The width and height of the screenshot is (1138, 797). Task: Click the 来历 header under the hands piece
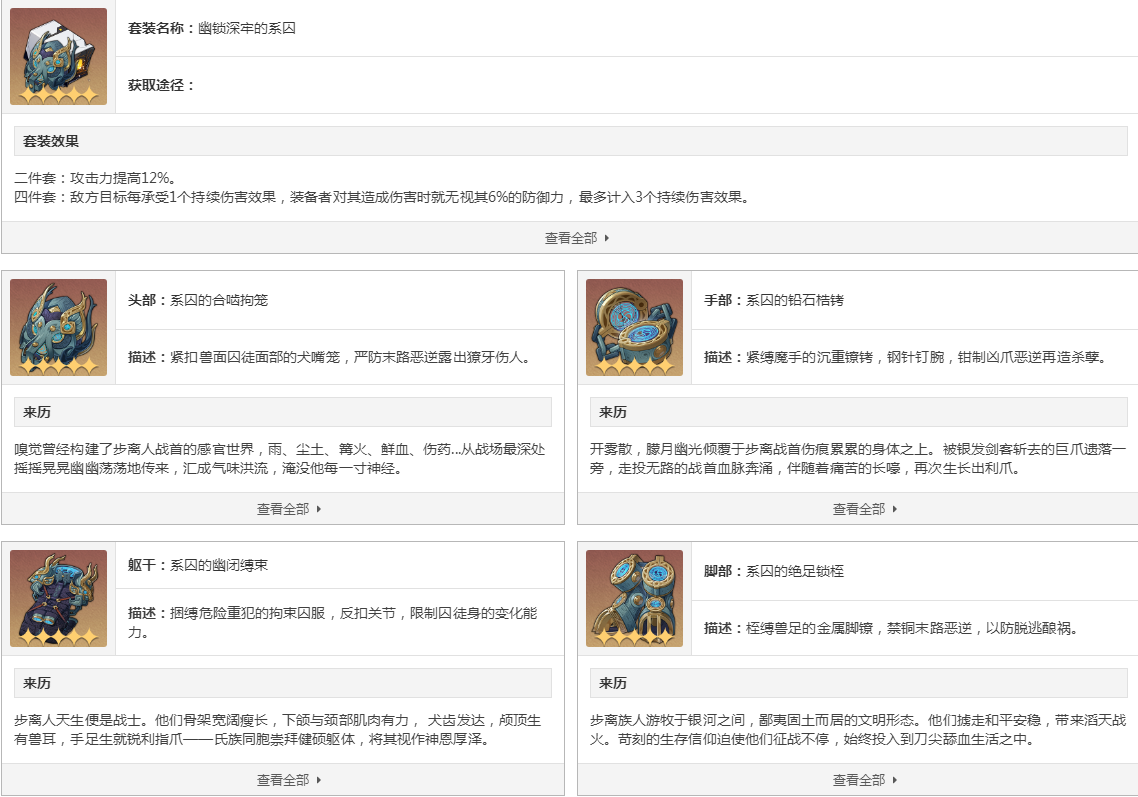point(613,411)
